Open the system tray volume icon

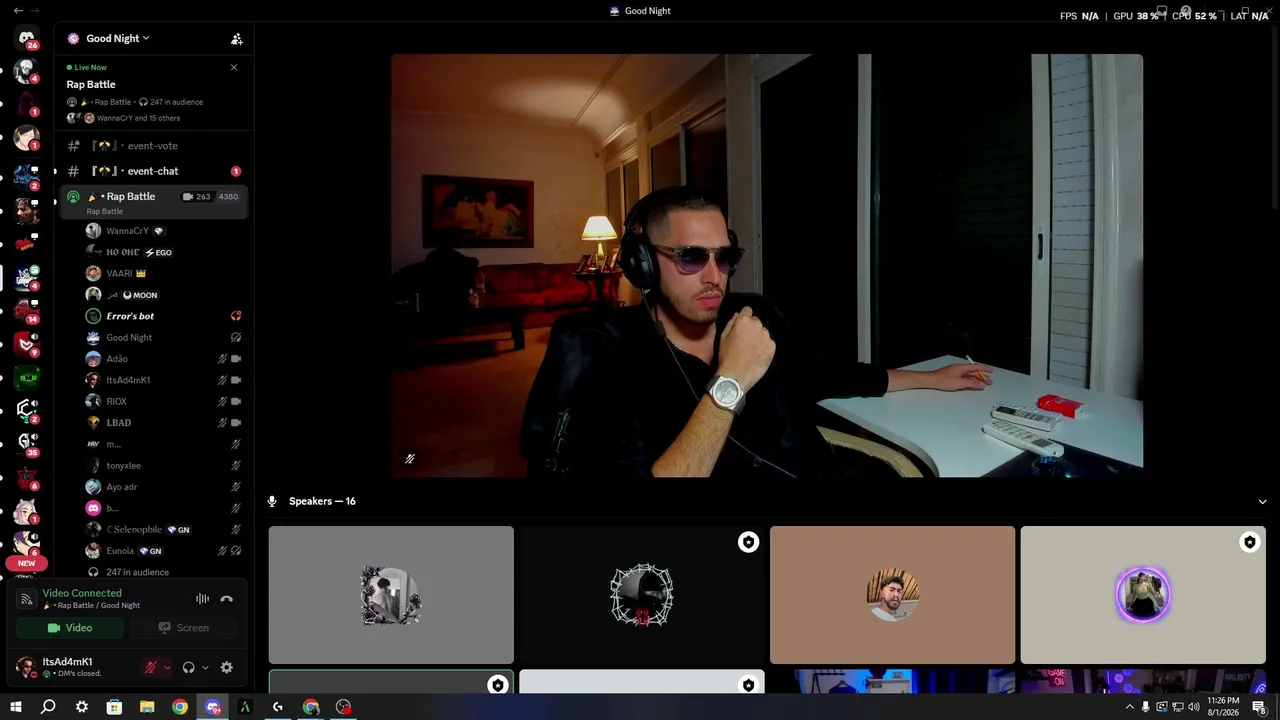tap(1193, 707)
